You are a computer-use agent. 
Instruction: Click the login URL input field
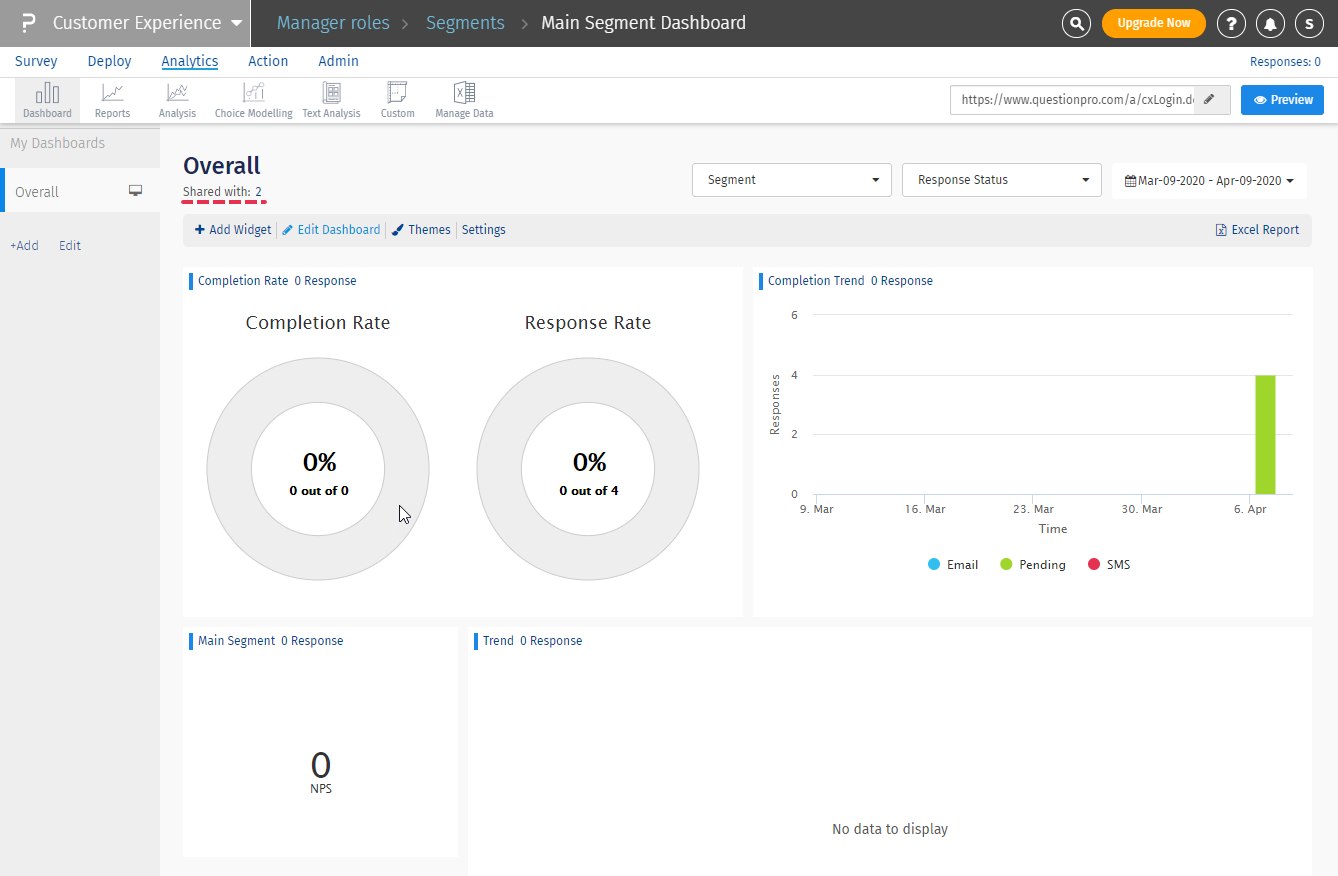[x=1072, y=100]
